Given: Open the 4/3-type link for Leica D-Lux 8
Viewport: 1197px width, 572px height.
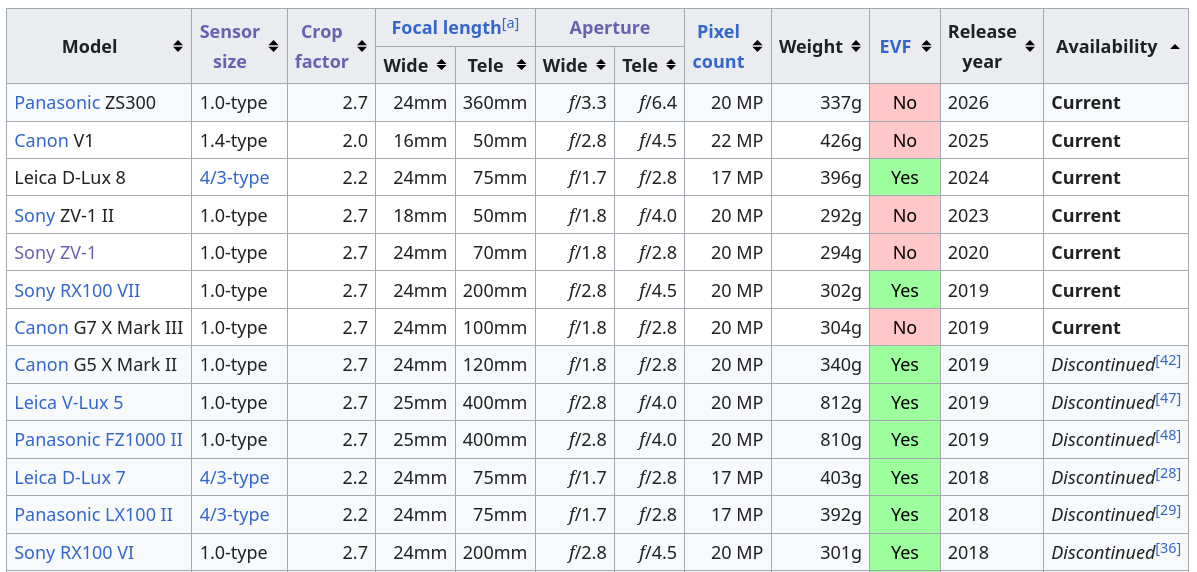Looking at the screenshot, I should pos(234,178).
